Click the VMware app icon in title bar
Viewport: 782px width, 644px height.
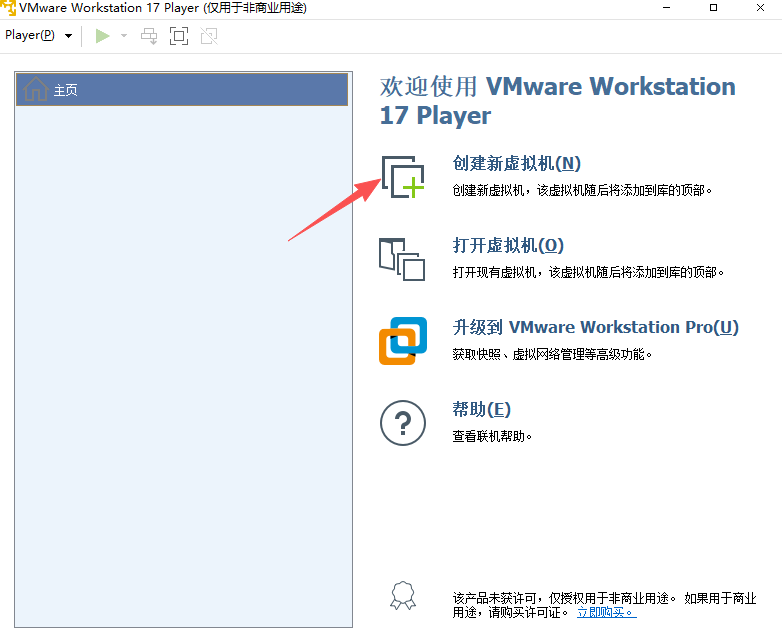click(8, 7)
